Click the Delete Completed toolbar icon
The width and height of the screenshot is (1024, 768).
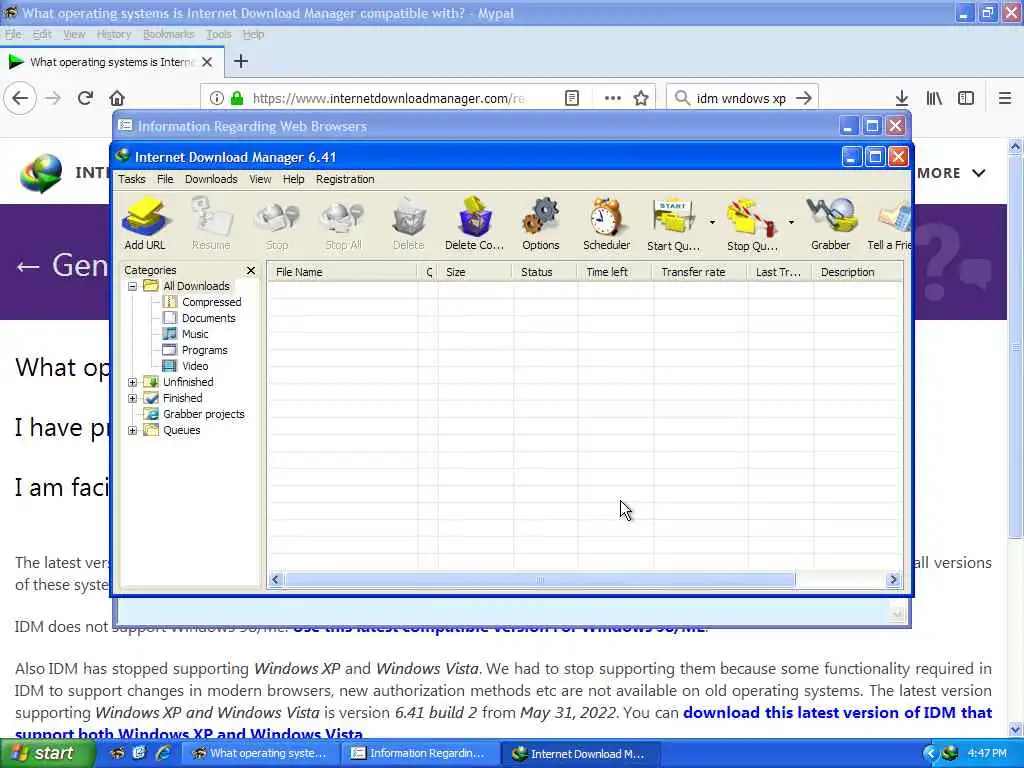474,224
